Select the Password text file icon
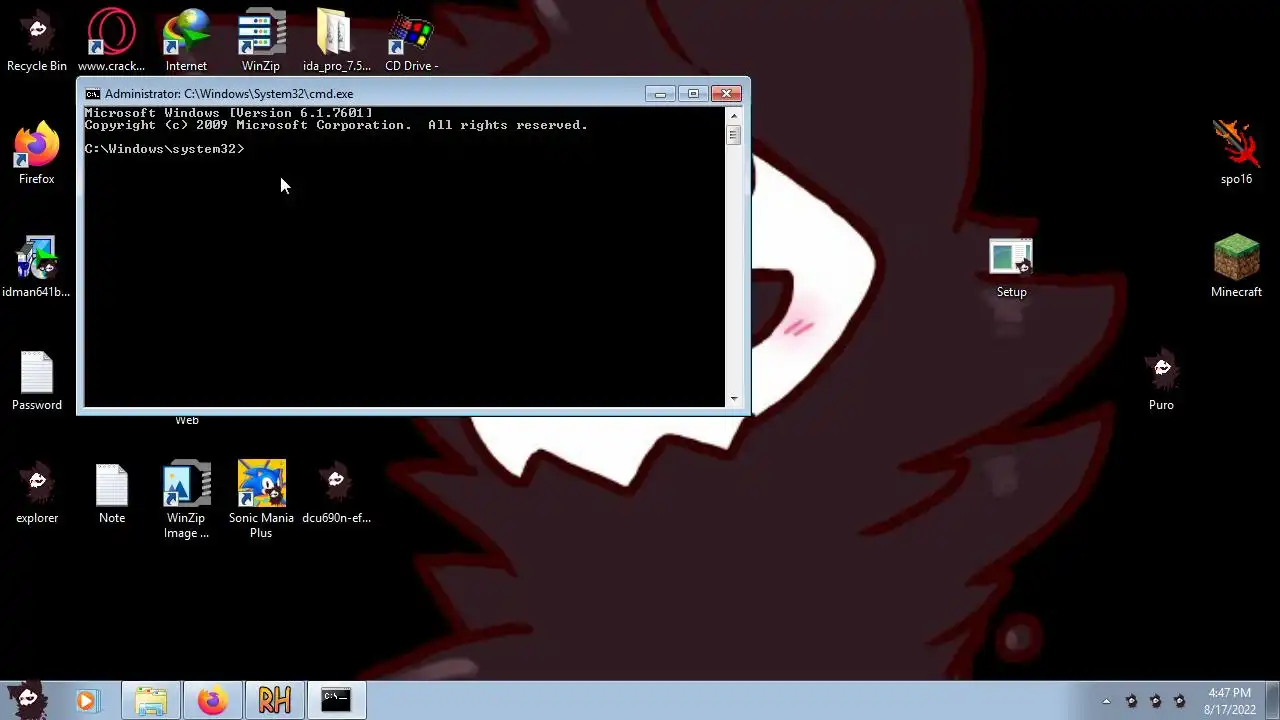The image size is (1280, 720). pos(37,380)
